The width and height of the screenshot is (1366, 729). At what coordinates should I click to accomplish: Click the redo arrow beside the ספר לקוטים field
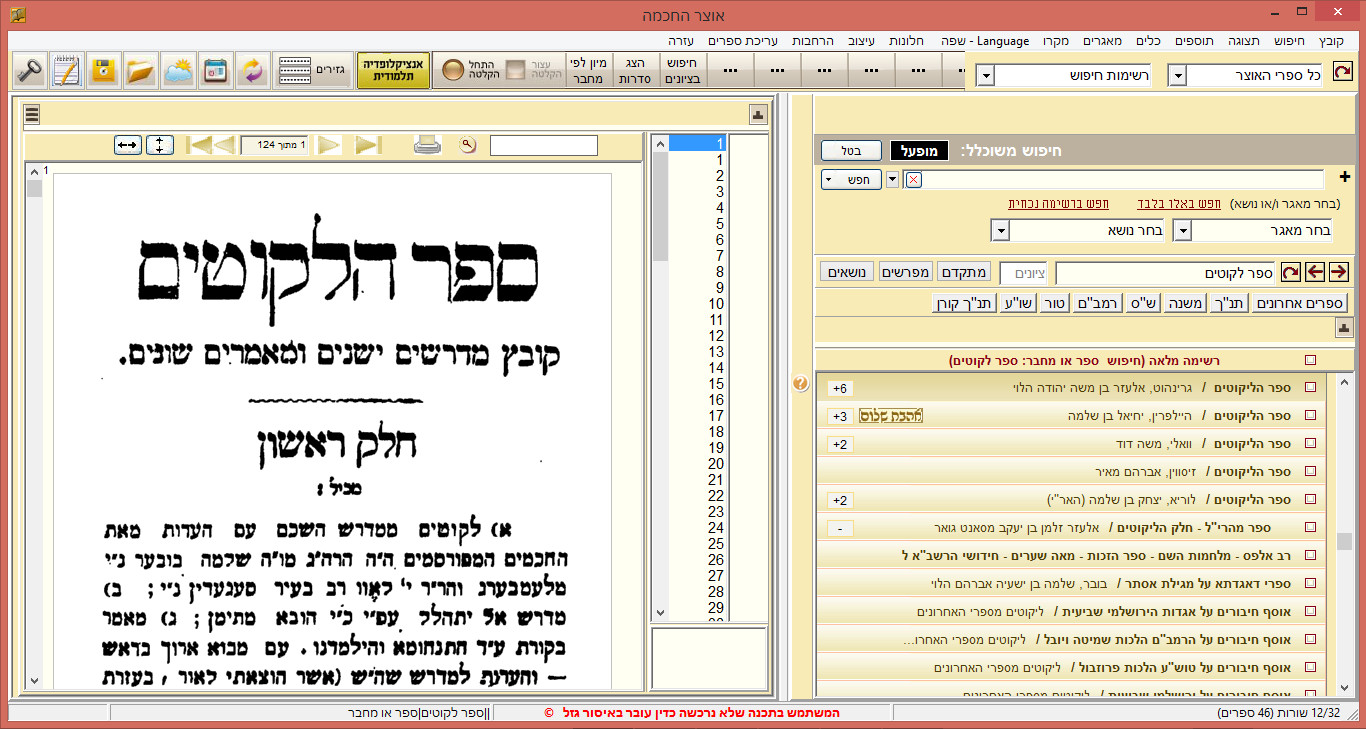1291,272
